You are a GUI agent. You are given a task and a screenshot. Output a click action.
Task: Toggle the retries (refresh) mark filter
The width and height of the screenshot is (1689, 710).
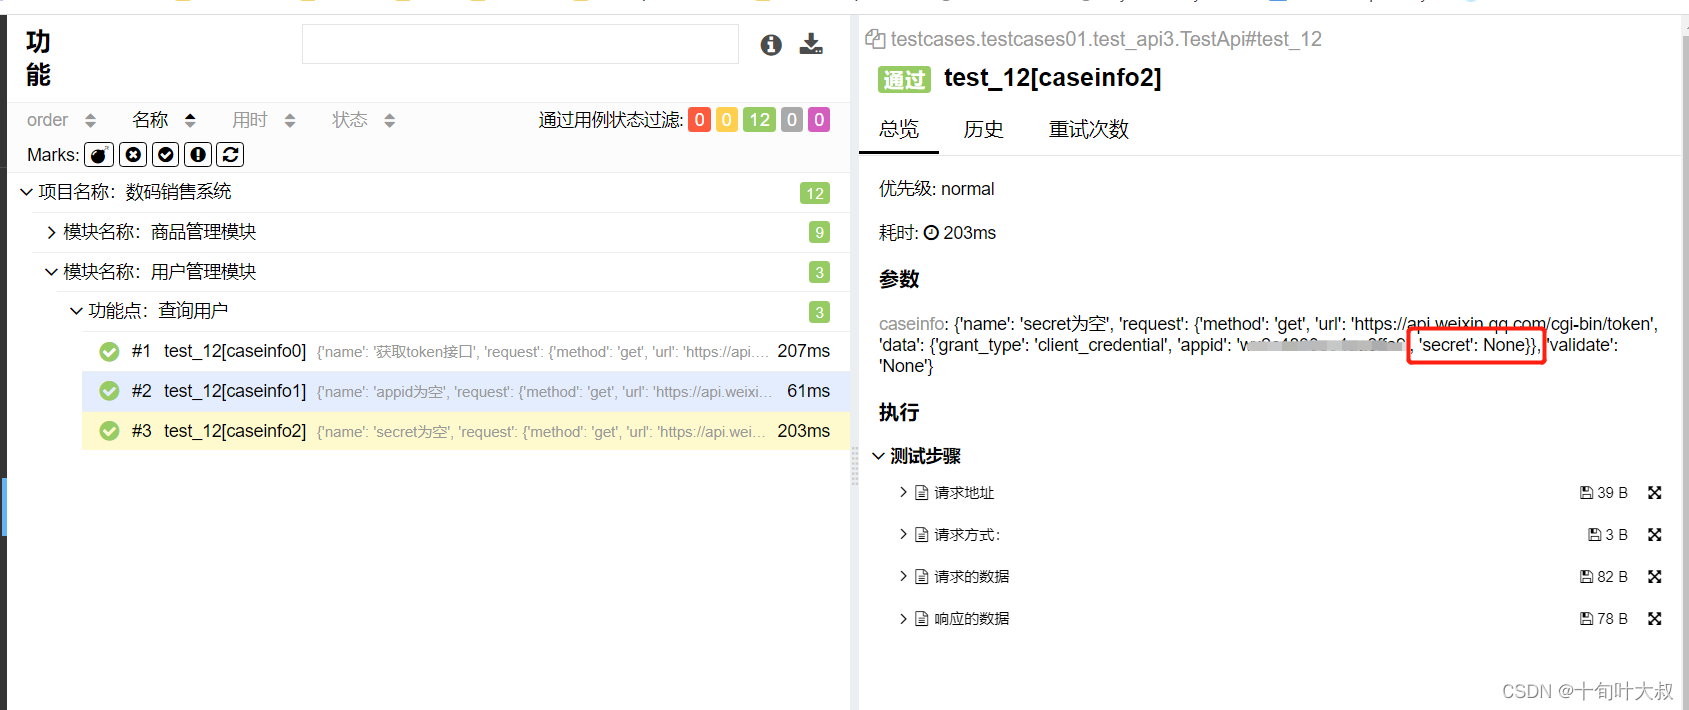click(x=230, y=154)
